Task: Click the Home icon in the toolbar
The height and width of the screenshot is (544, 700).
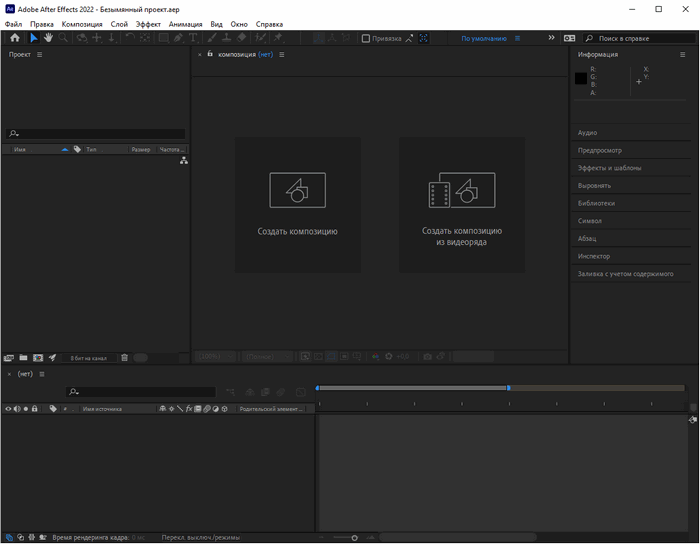Action: point(14,38)
